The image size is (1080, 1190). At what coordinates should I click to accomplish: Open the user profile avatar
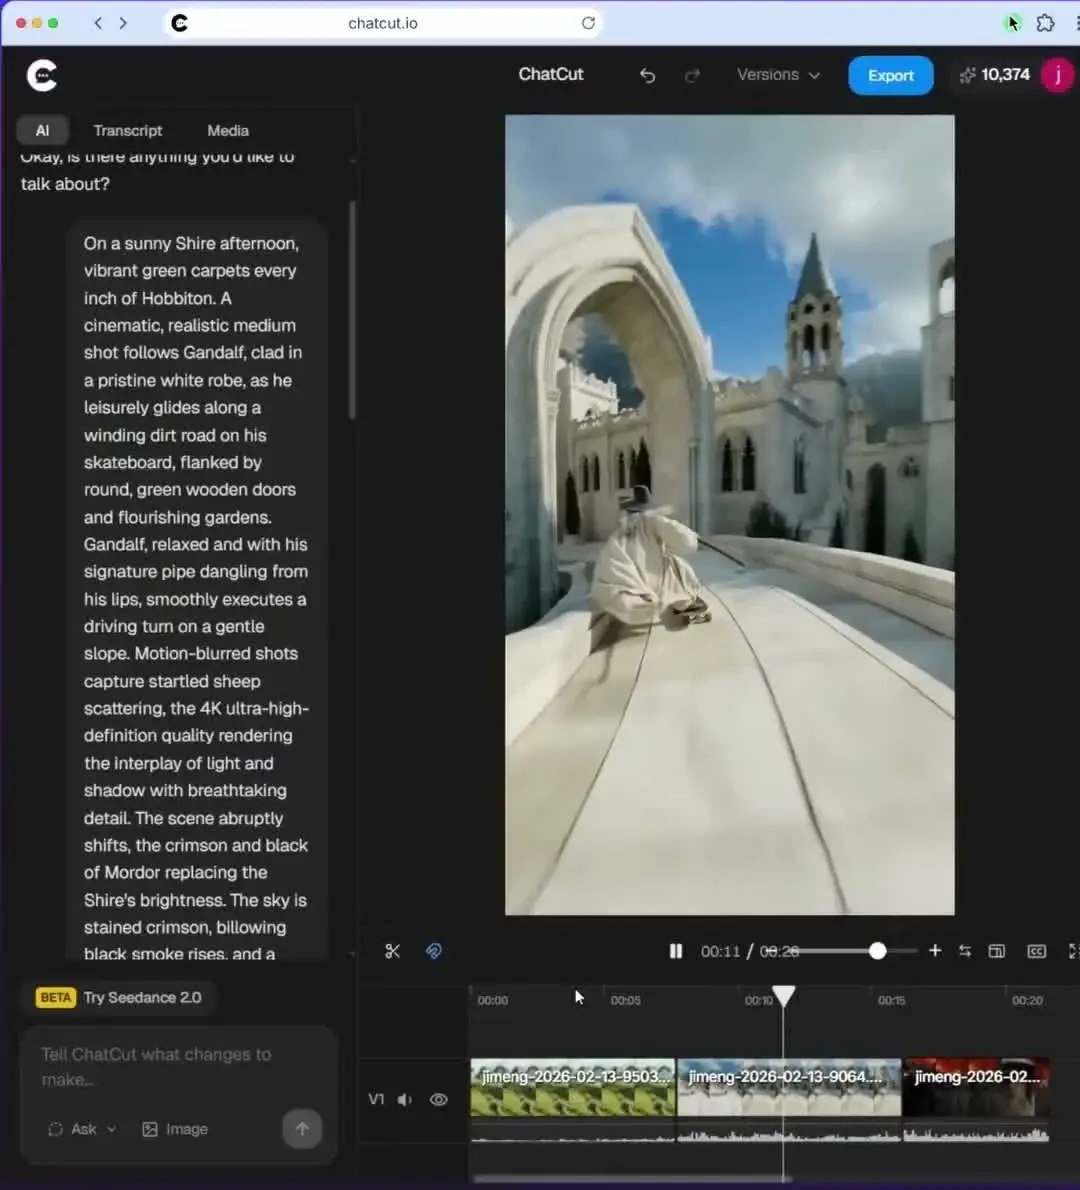[x=1057, y=75]
